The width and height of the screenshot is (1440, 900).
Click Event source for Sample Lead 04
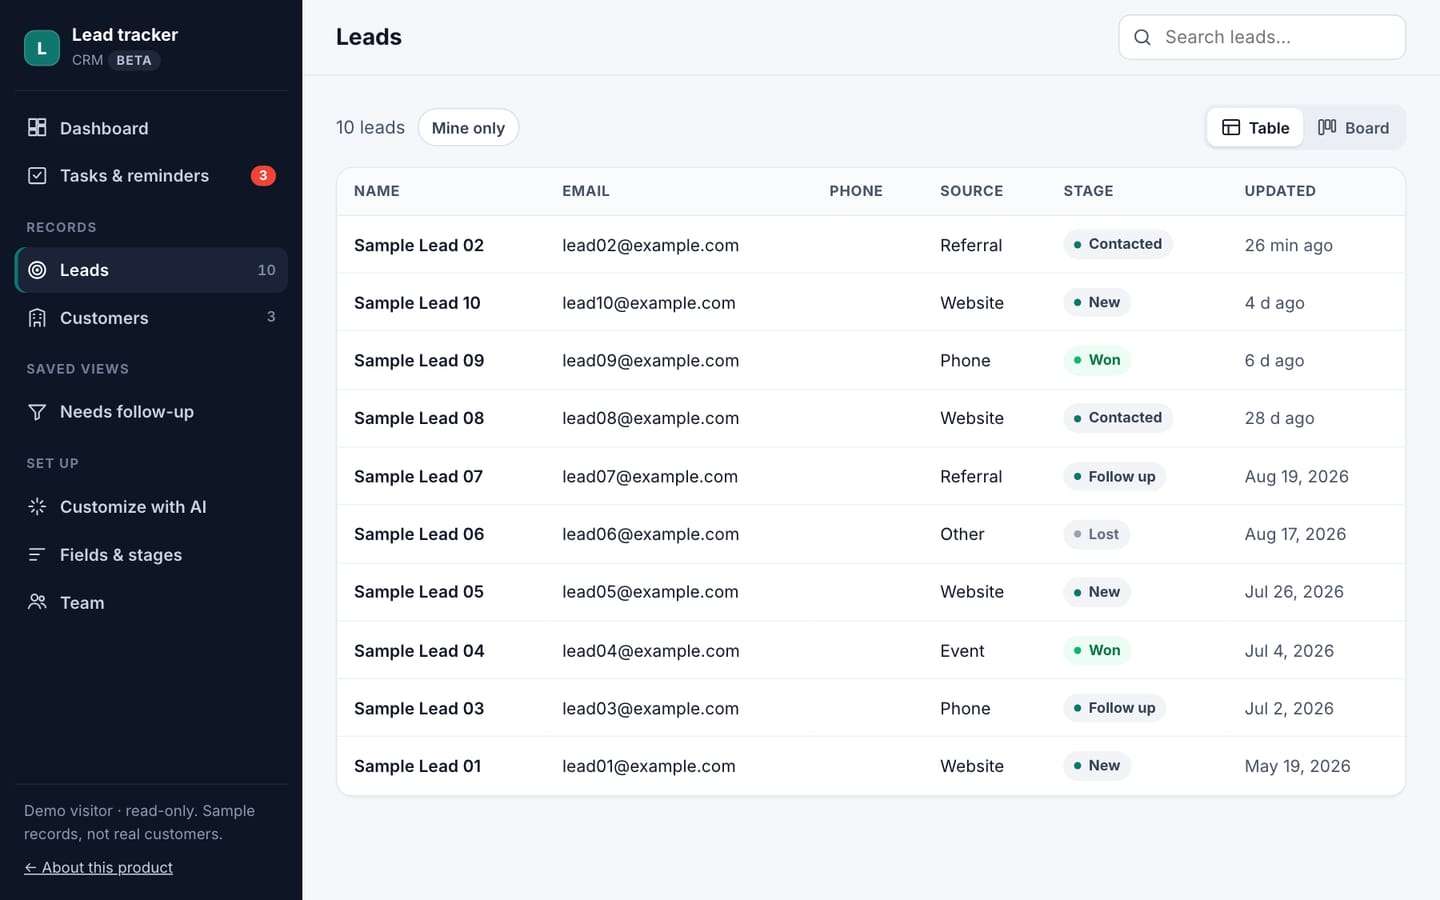[x=962, y=651]
